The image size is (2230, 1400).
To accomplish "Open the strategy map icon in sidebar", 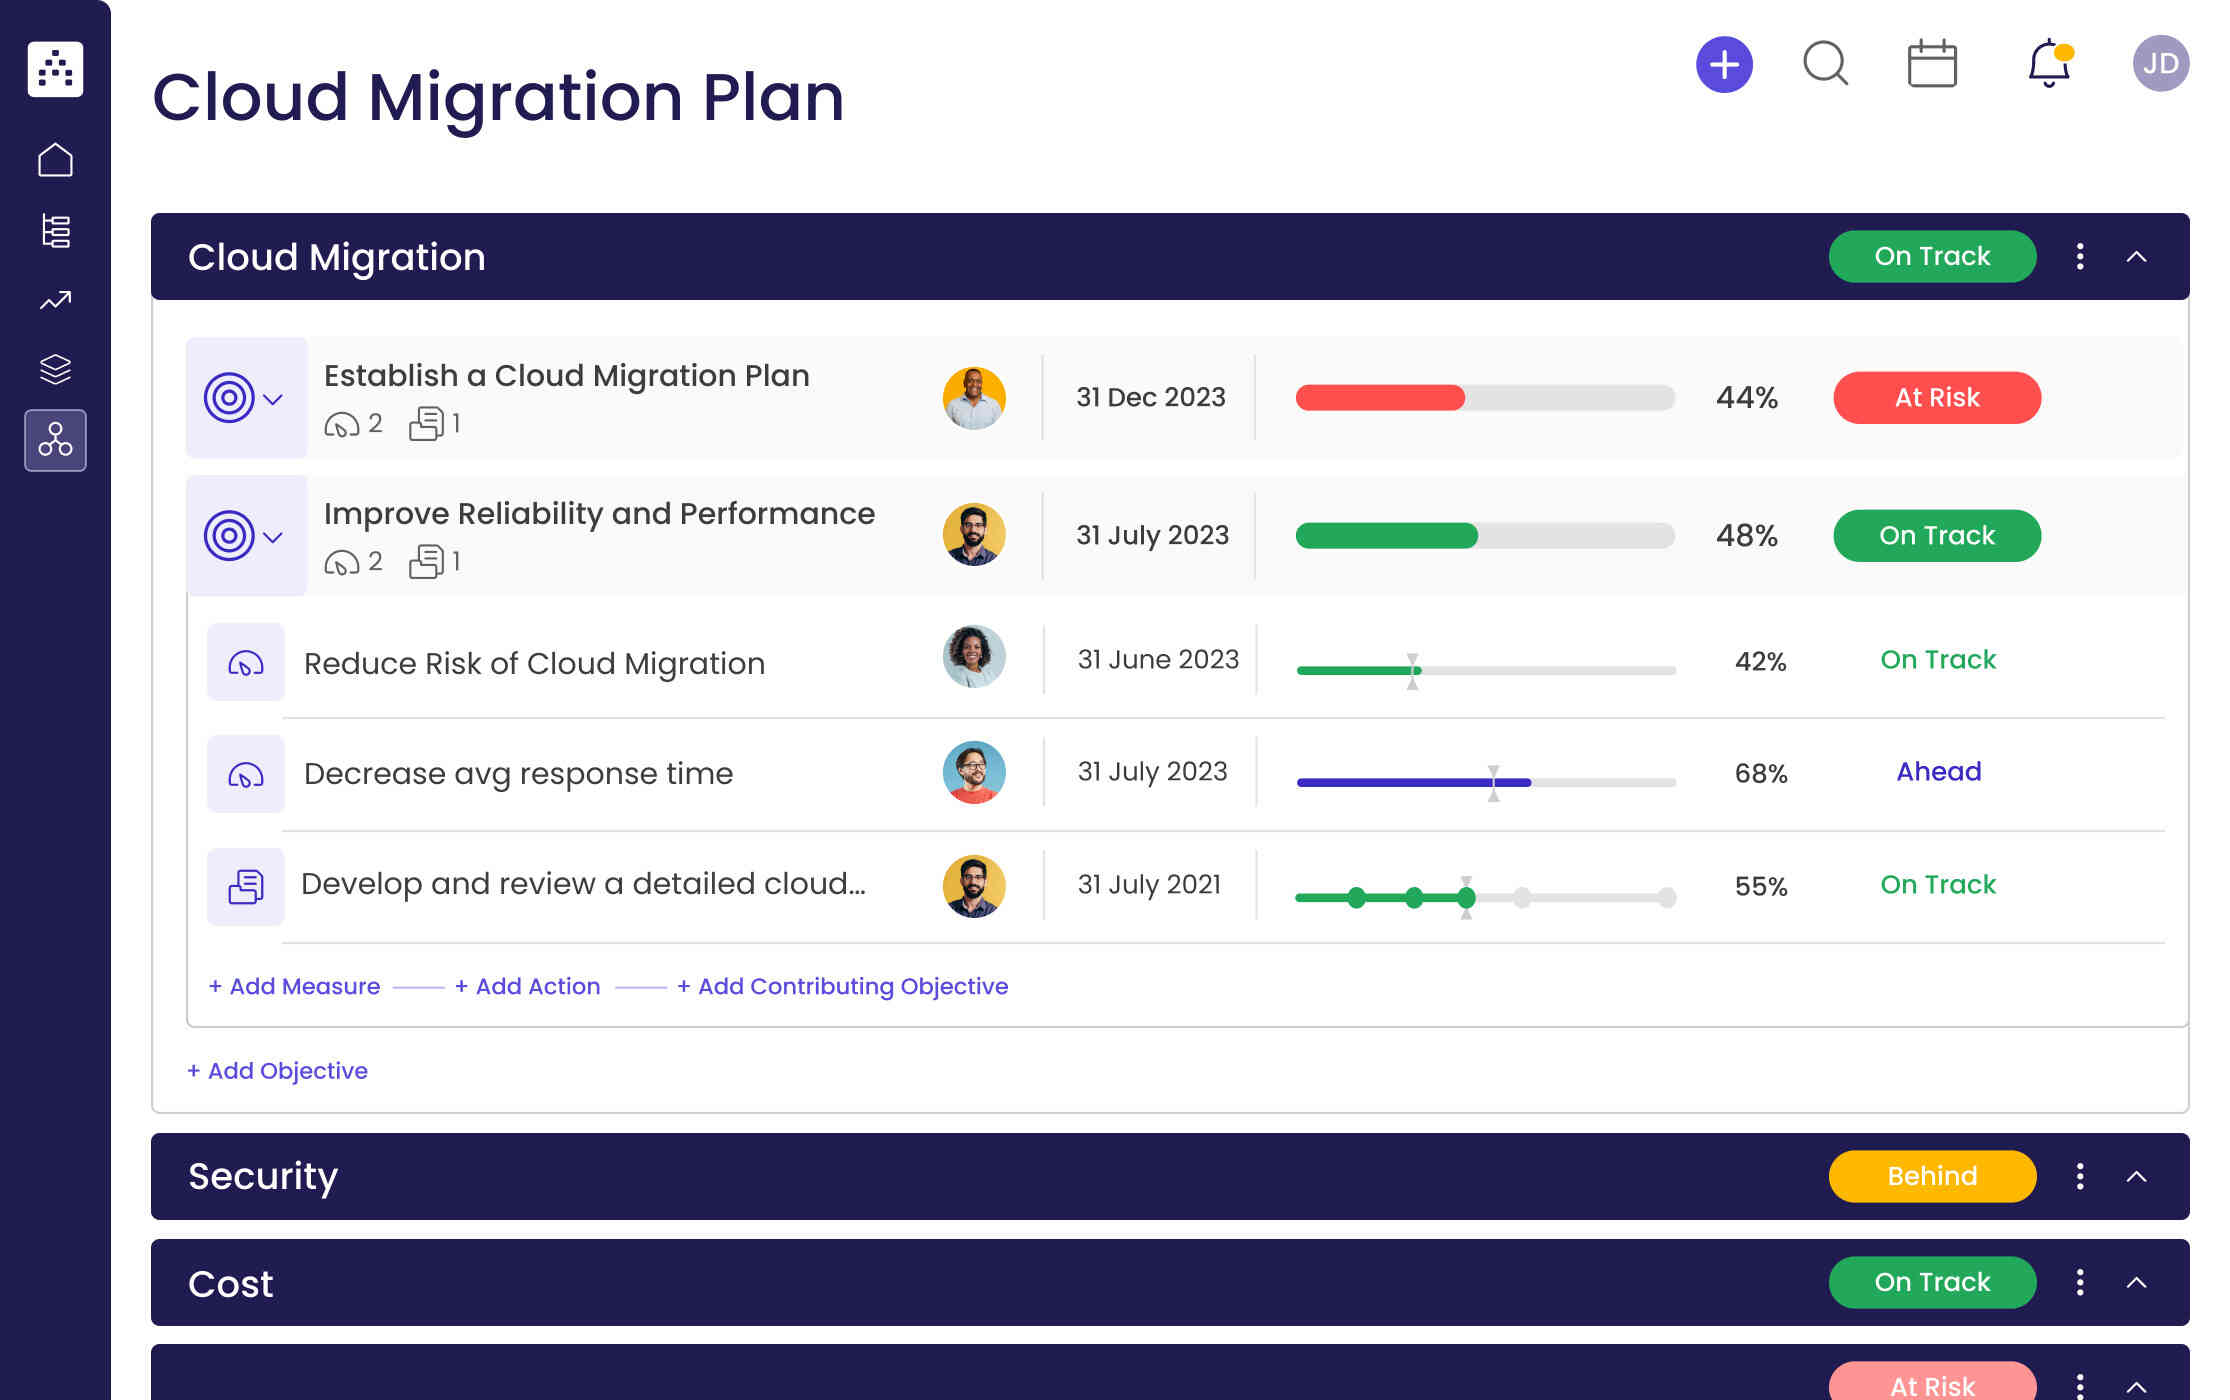I will click(x=55, y=440).
